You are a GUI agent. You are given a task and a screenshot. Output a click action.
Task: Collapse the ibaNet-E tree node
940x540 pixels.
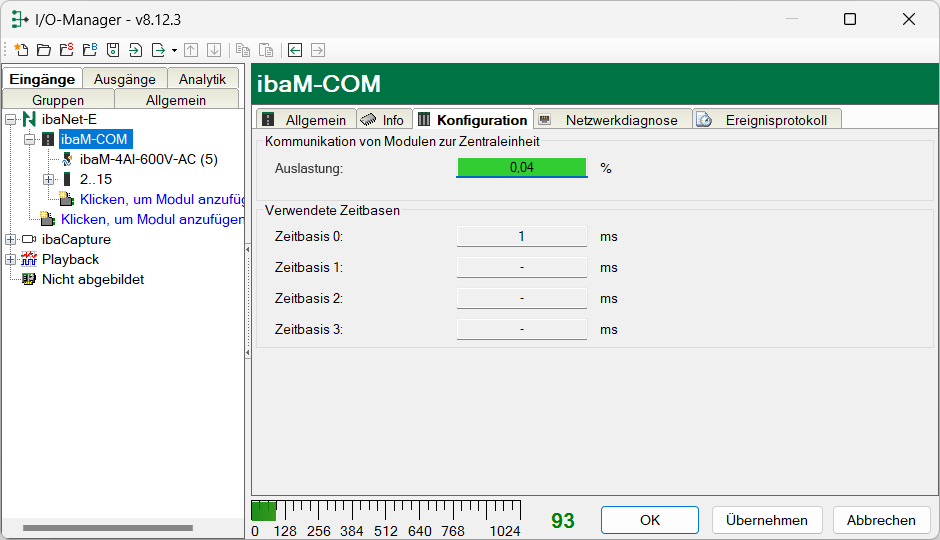click(10, 119)
